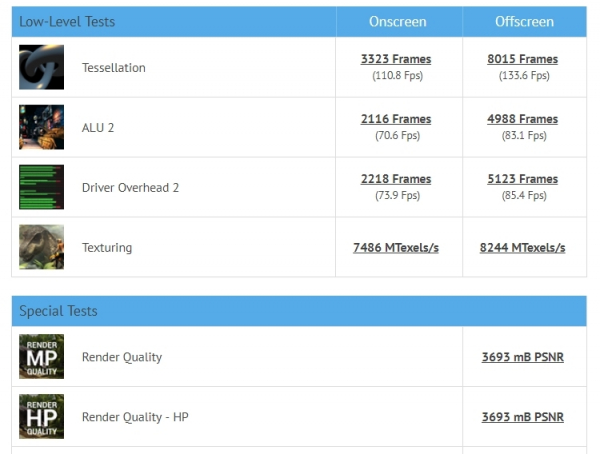Select the Driver Overhead 2 offscreen 5123 Frames link
This screenshot has width=600, height=454.
pos(524,179)
